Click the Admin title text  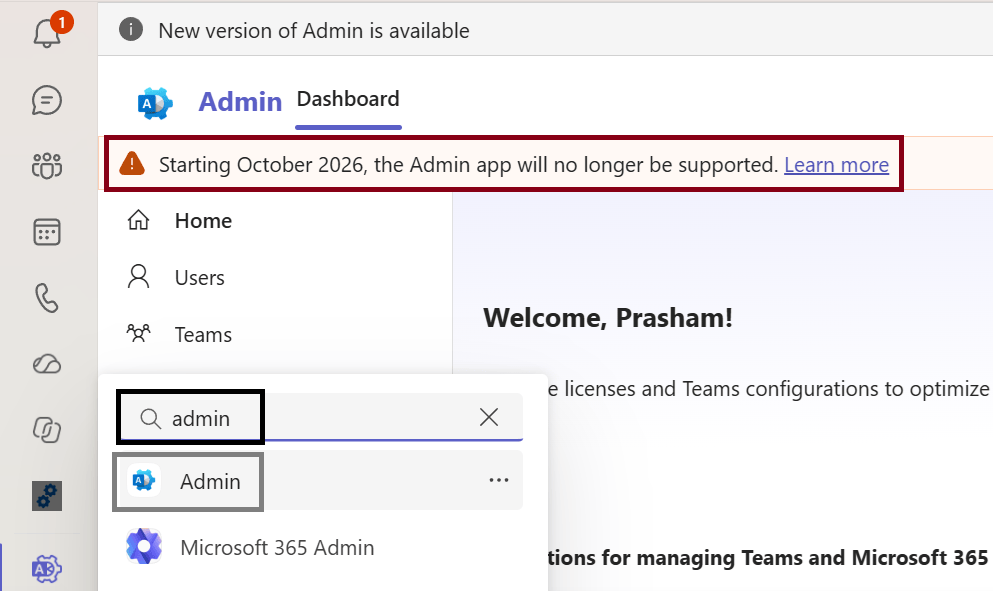[x=241, y=101]
